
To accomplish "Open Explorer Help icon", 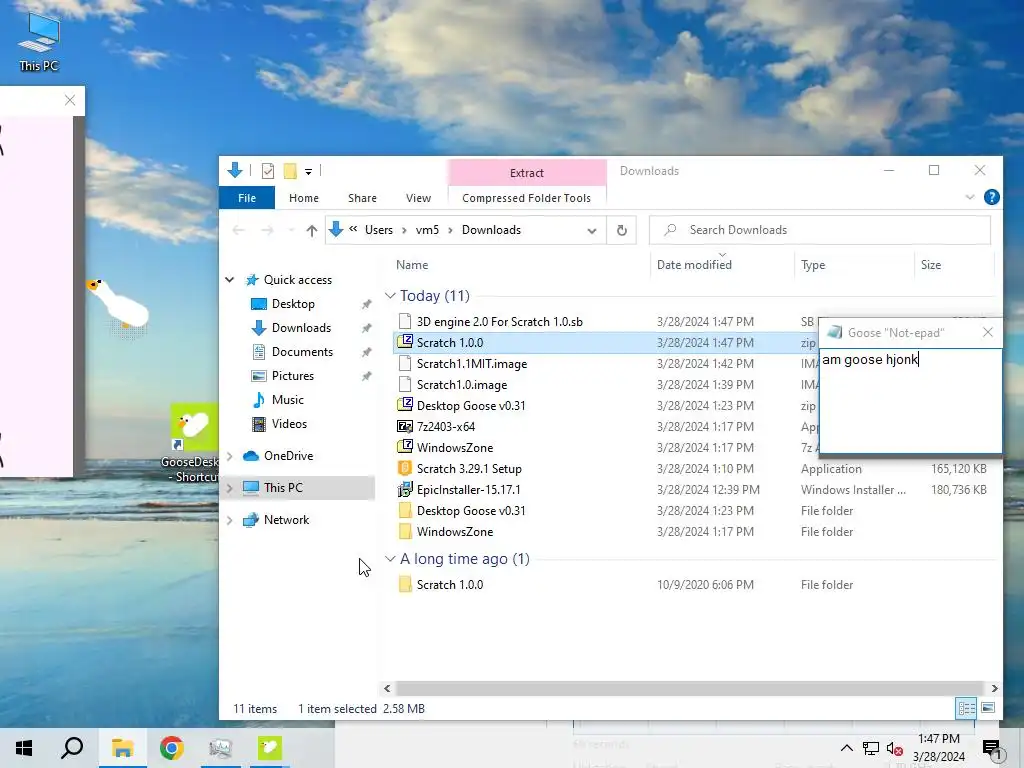I will coord(991,197).
